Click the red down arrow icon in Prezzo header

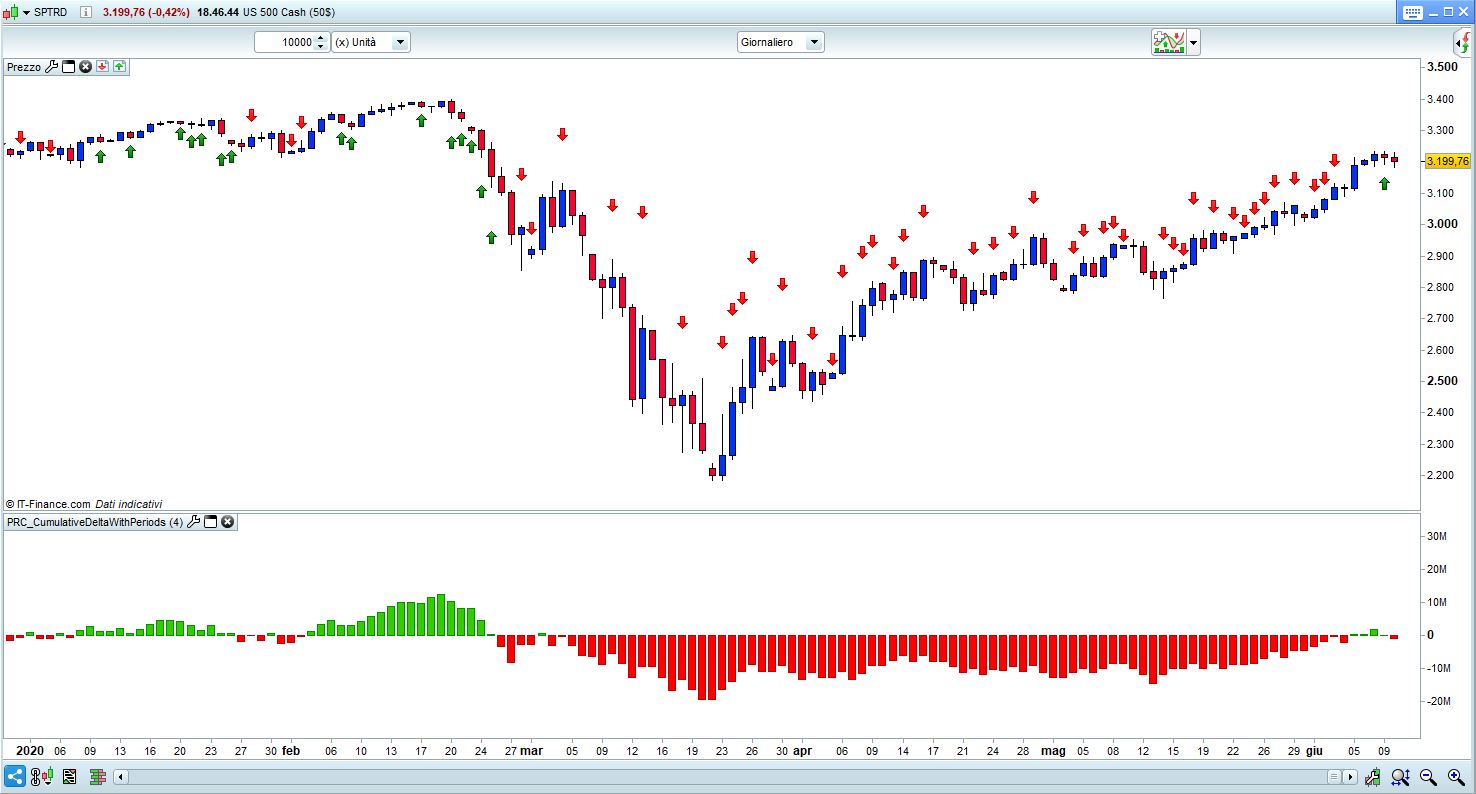tap(102, 67)
